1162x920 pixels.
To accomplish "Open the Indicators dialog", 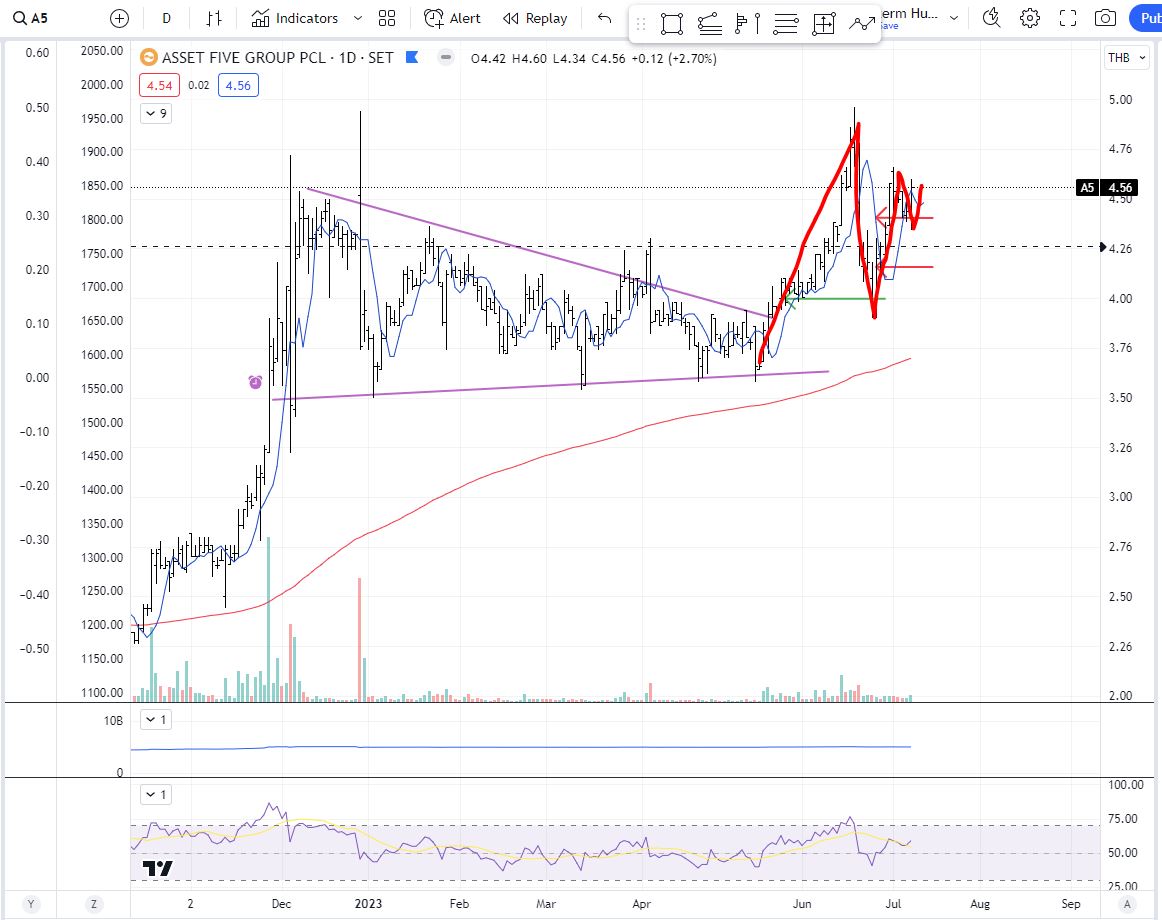I will click(294, 19).
